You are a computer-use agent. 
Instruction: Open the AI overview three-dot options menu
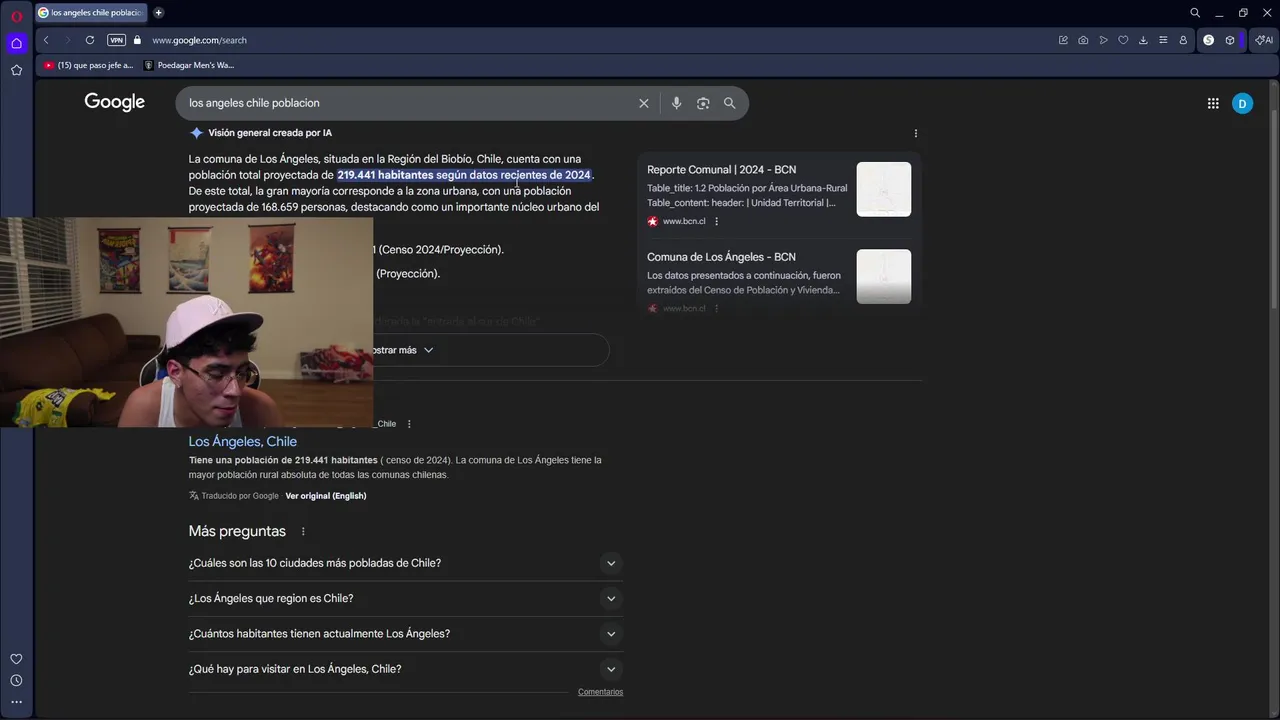[x=915, y=133]
